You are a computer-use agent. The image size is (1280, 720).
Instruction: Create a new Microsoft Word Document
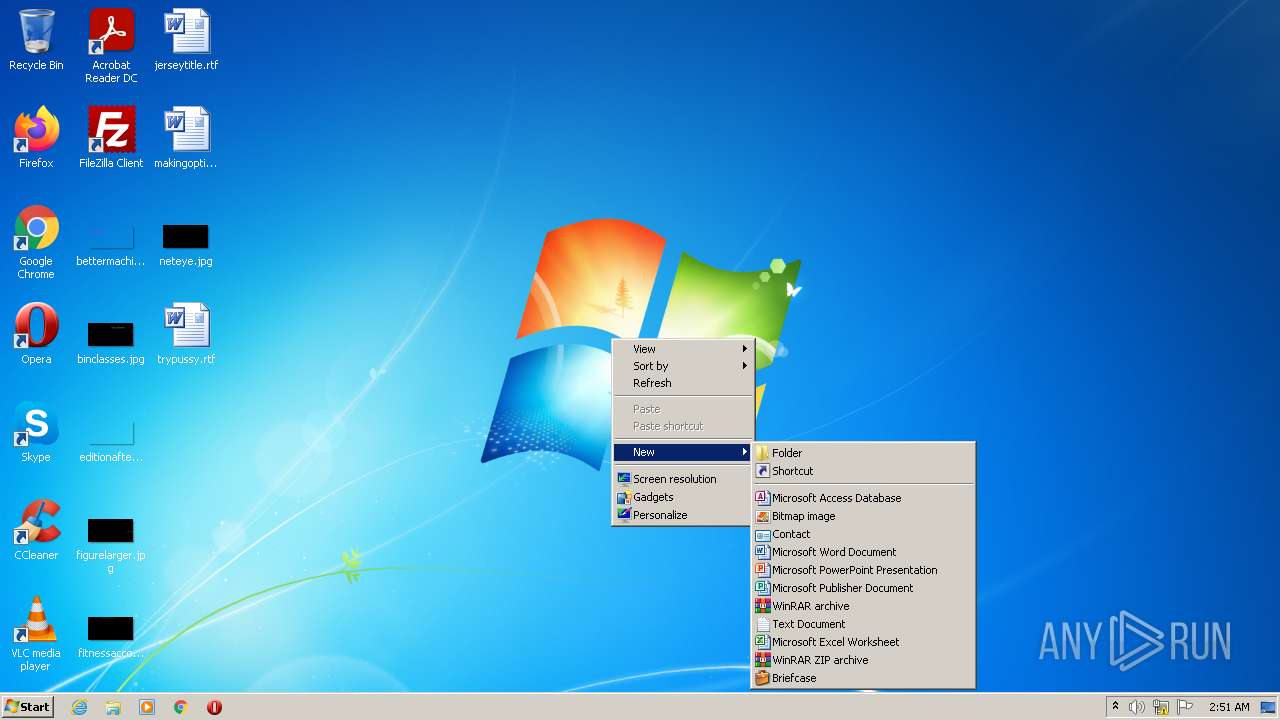[863, 552]
